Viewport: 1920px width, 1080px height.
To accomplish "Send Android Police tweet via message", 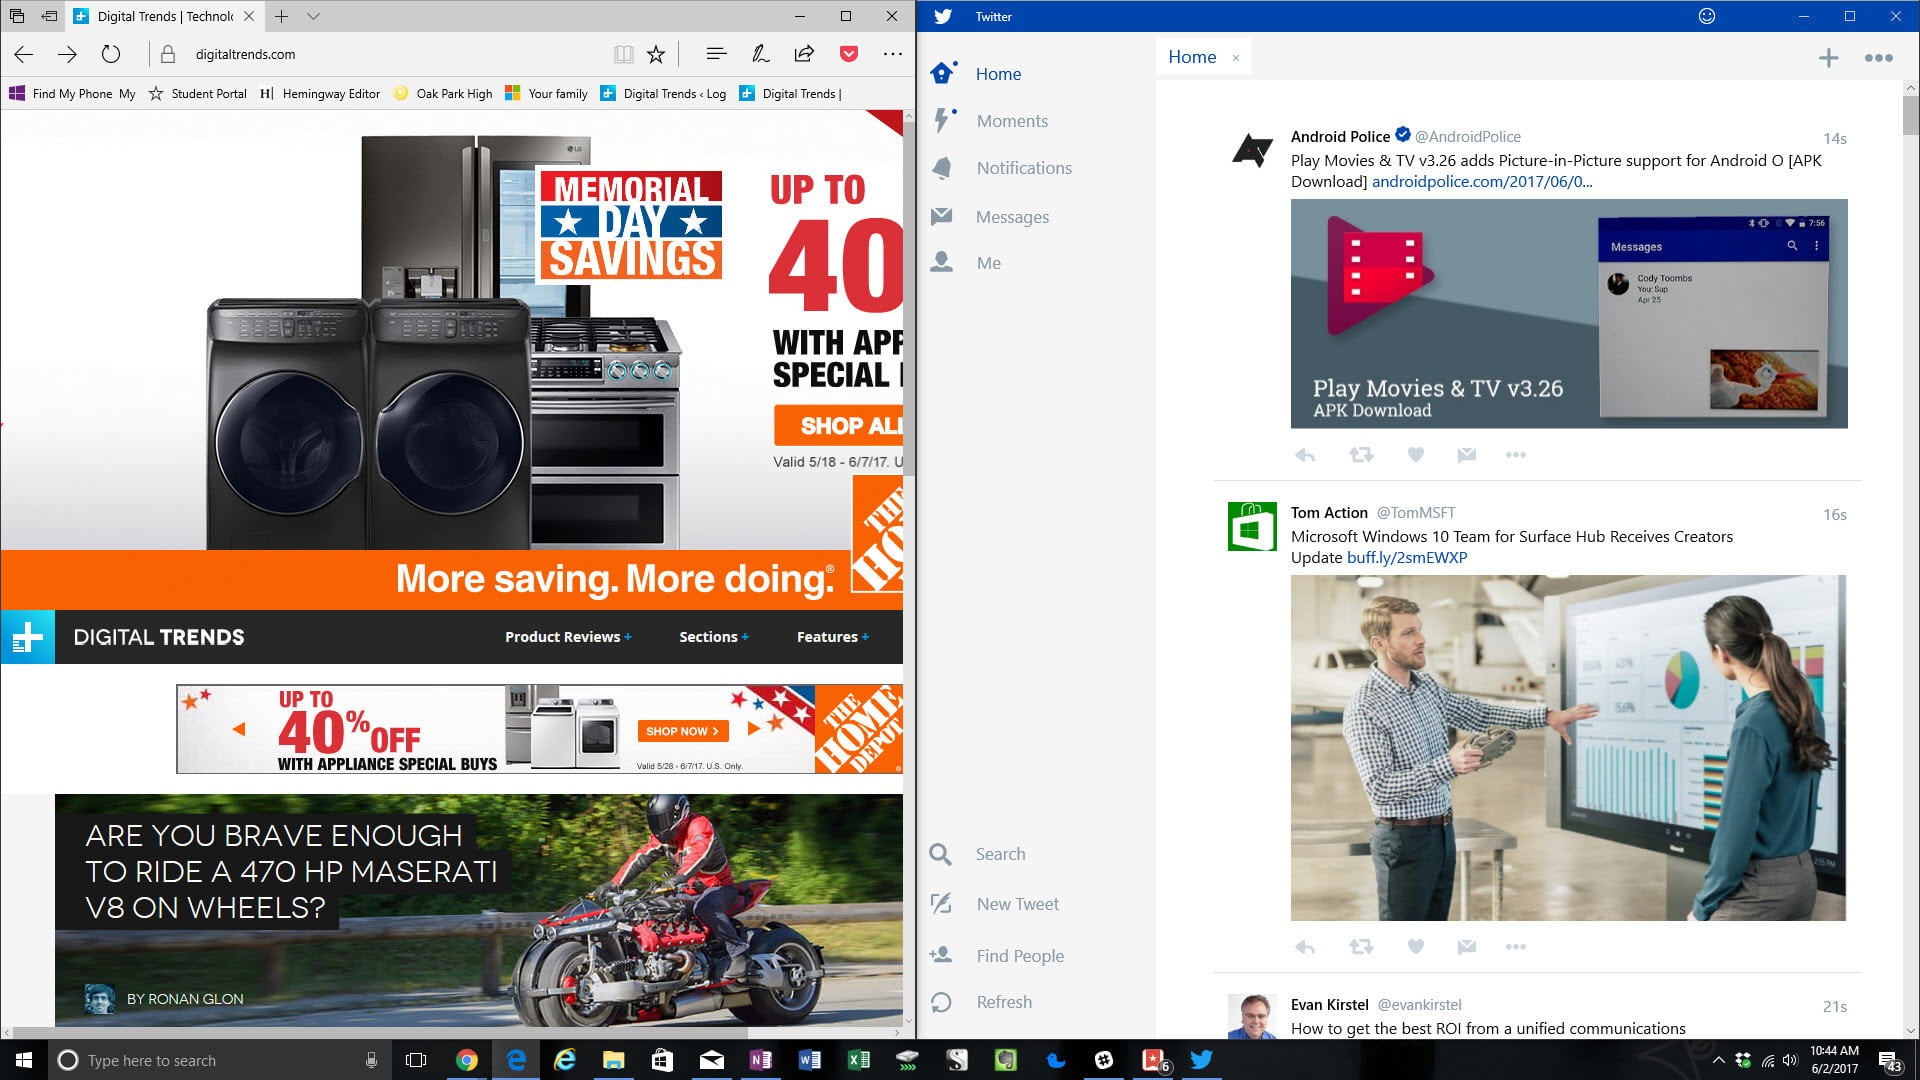I will tap(1467, 455).
